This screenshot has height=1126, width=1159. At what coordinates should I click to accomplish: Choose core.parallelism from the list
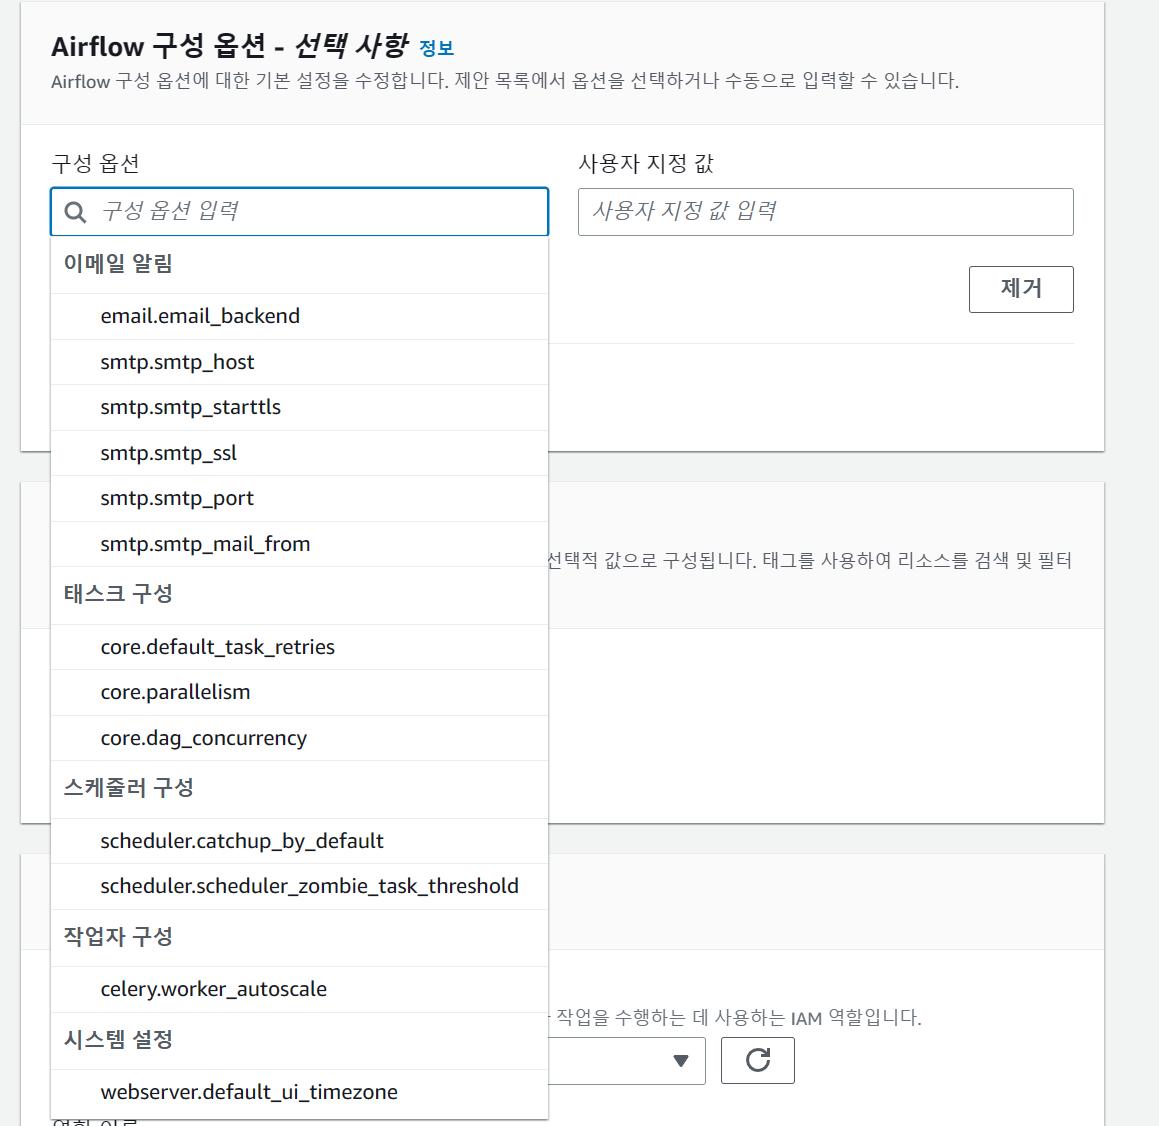pos(175,692)
